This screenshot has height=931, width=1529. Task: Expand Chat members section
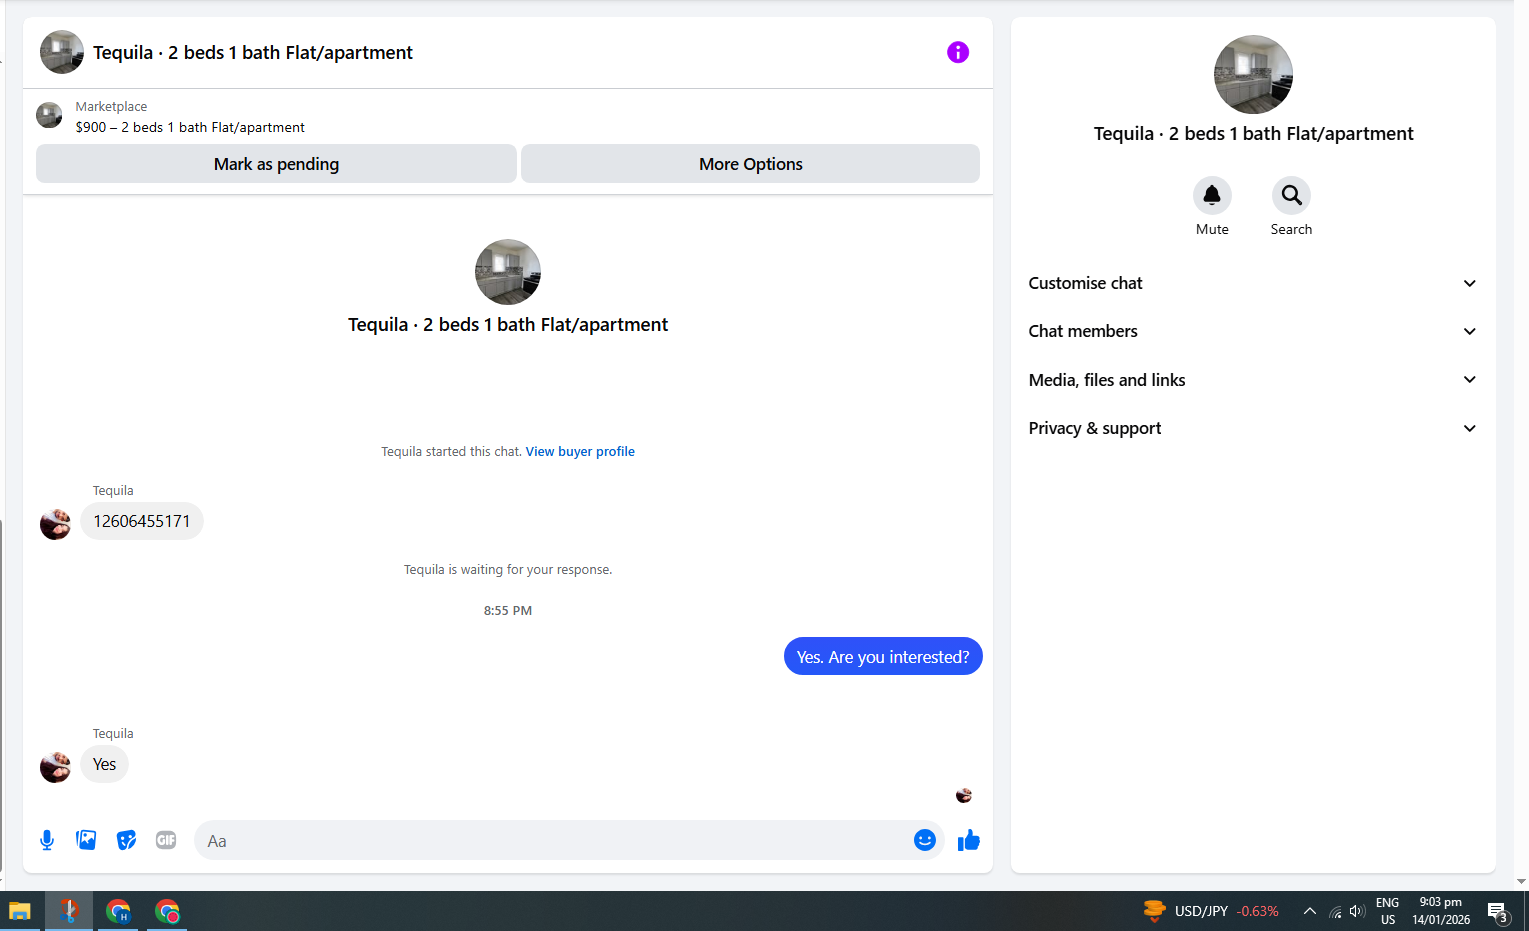pyautogui.click(x=1253, y=331)
